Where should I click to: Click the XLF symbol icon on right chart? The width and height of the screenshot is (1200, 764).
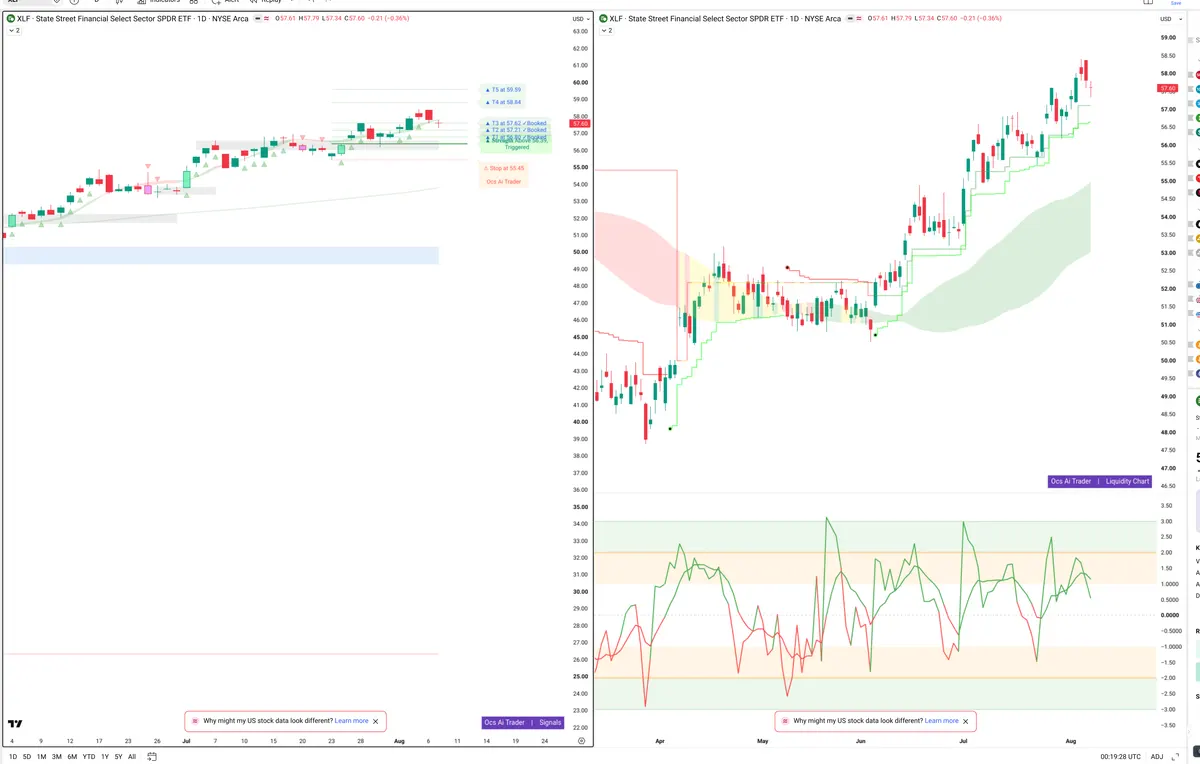tap(603, 19)
